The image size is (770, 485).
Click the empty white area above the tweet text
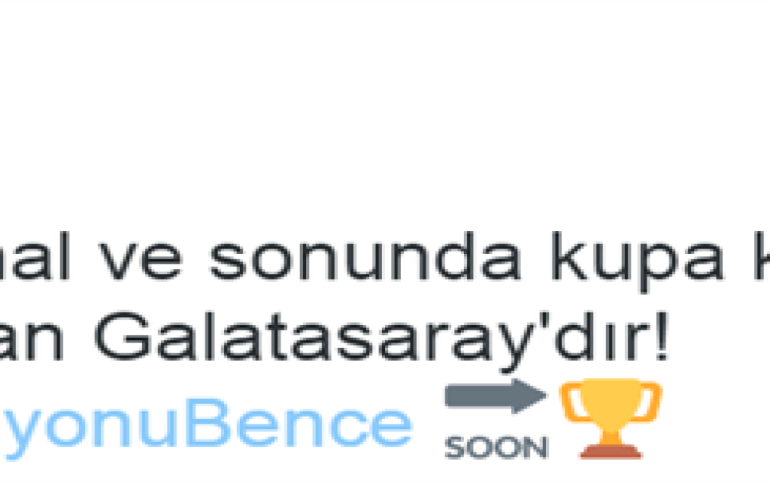[385, 108]
